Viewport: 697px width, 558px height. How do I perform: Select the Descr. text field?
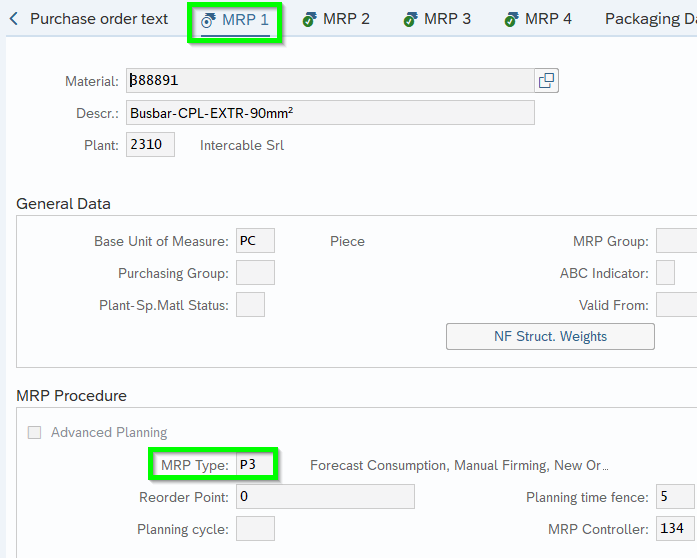330,113
